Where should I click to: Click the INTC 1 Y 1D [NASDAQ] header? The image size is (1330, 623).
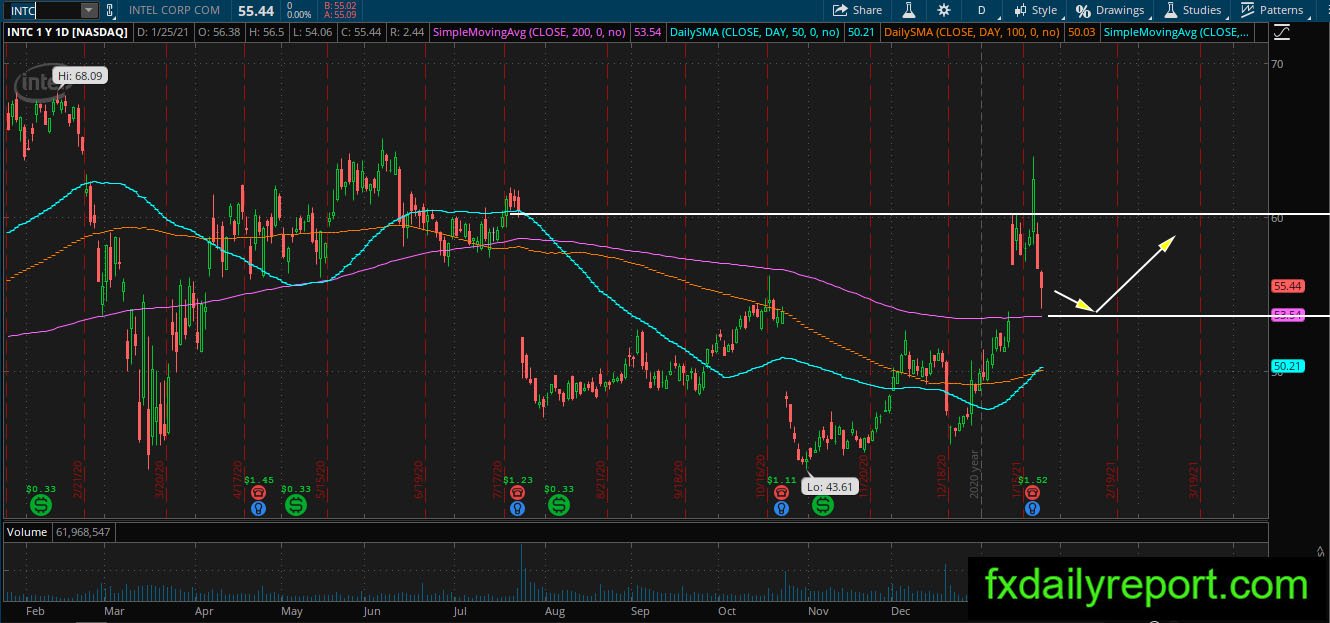67,32
